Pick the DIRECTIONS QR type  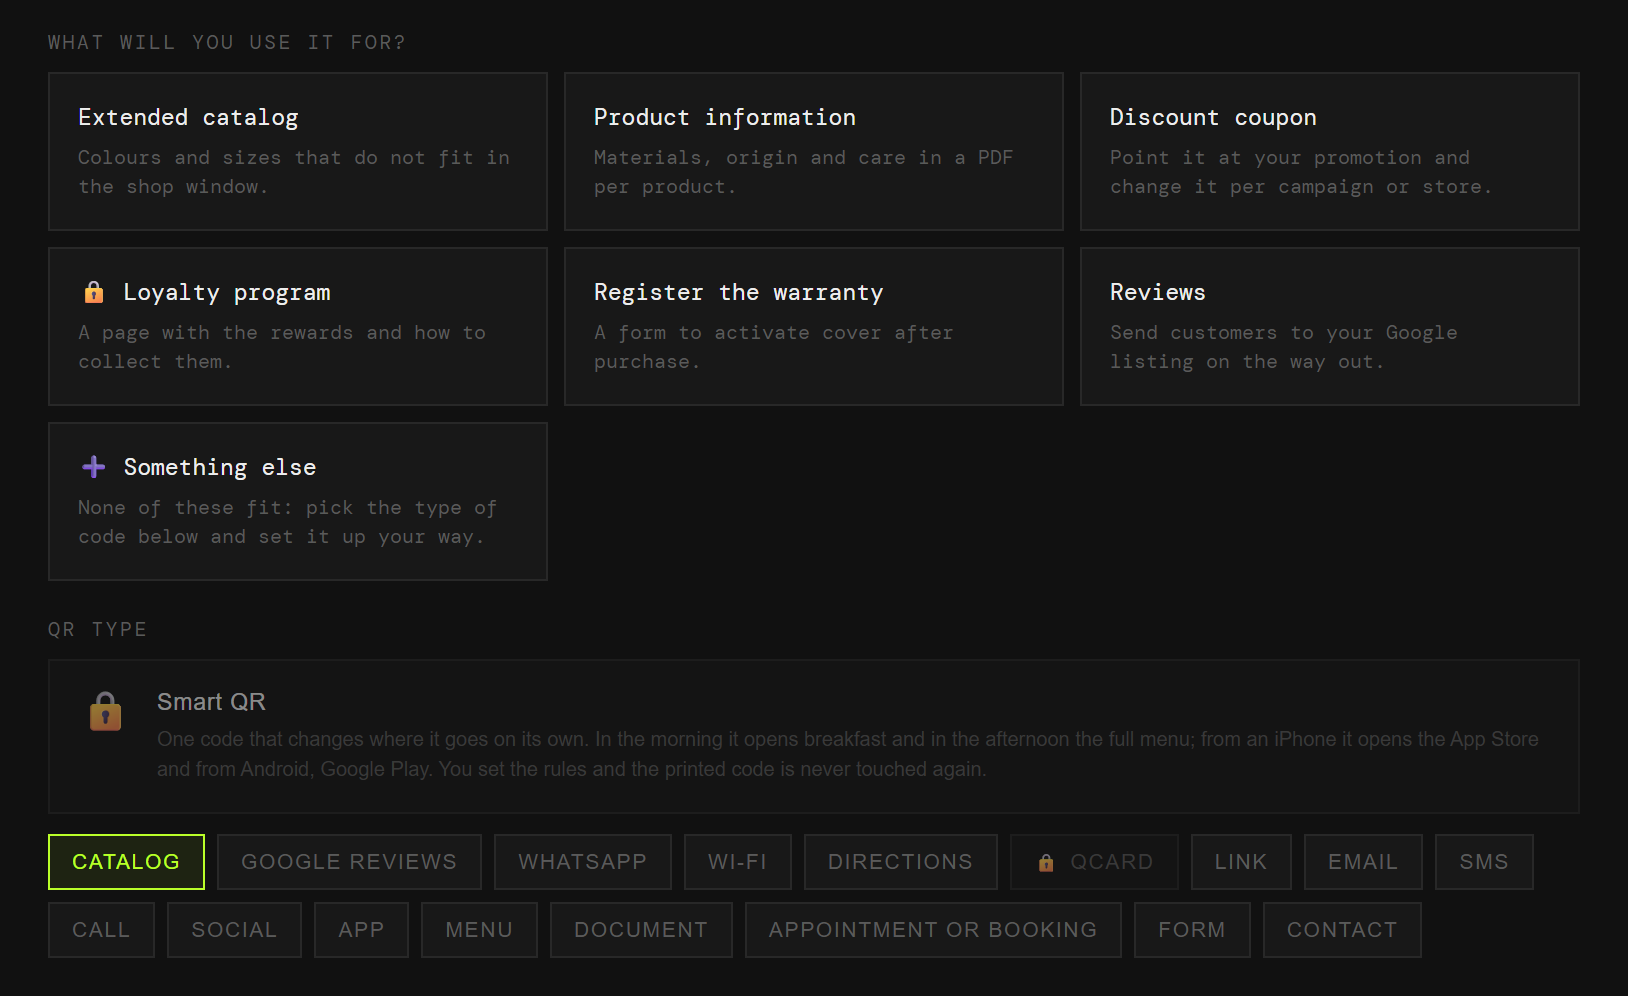tap(901, 862)
